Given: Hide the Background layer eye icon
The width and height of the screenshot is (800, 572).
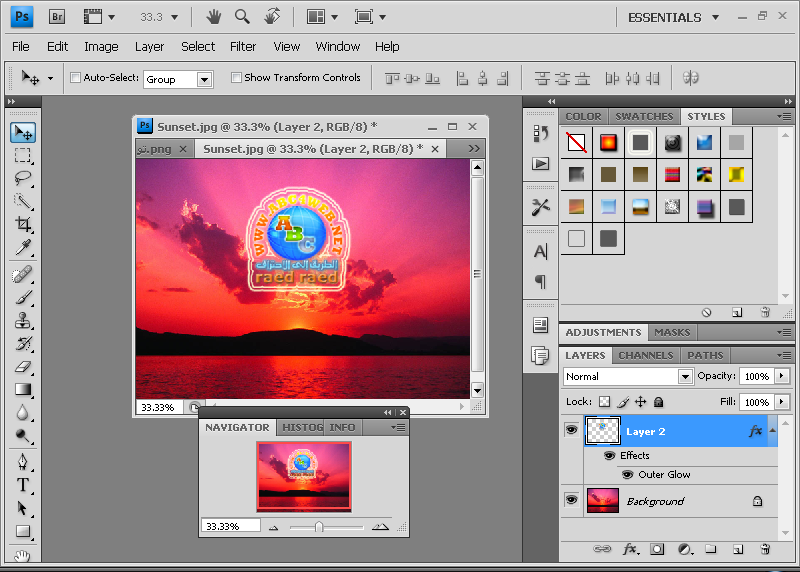Looking at the screenshot, I should coord(571,500).
